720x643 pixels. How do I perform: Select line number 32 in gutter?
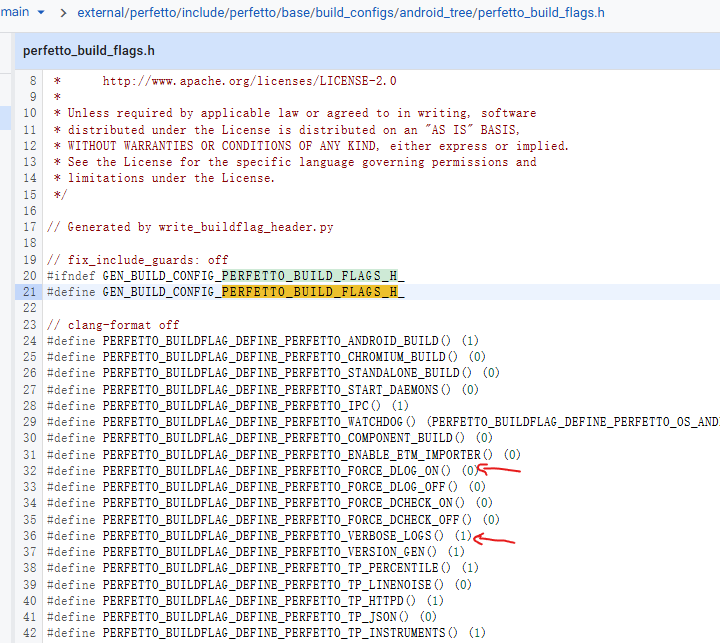pyautogui.click(x=29, y=471)
